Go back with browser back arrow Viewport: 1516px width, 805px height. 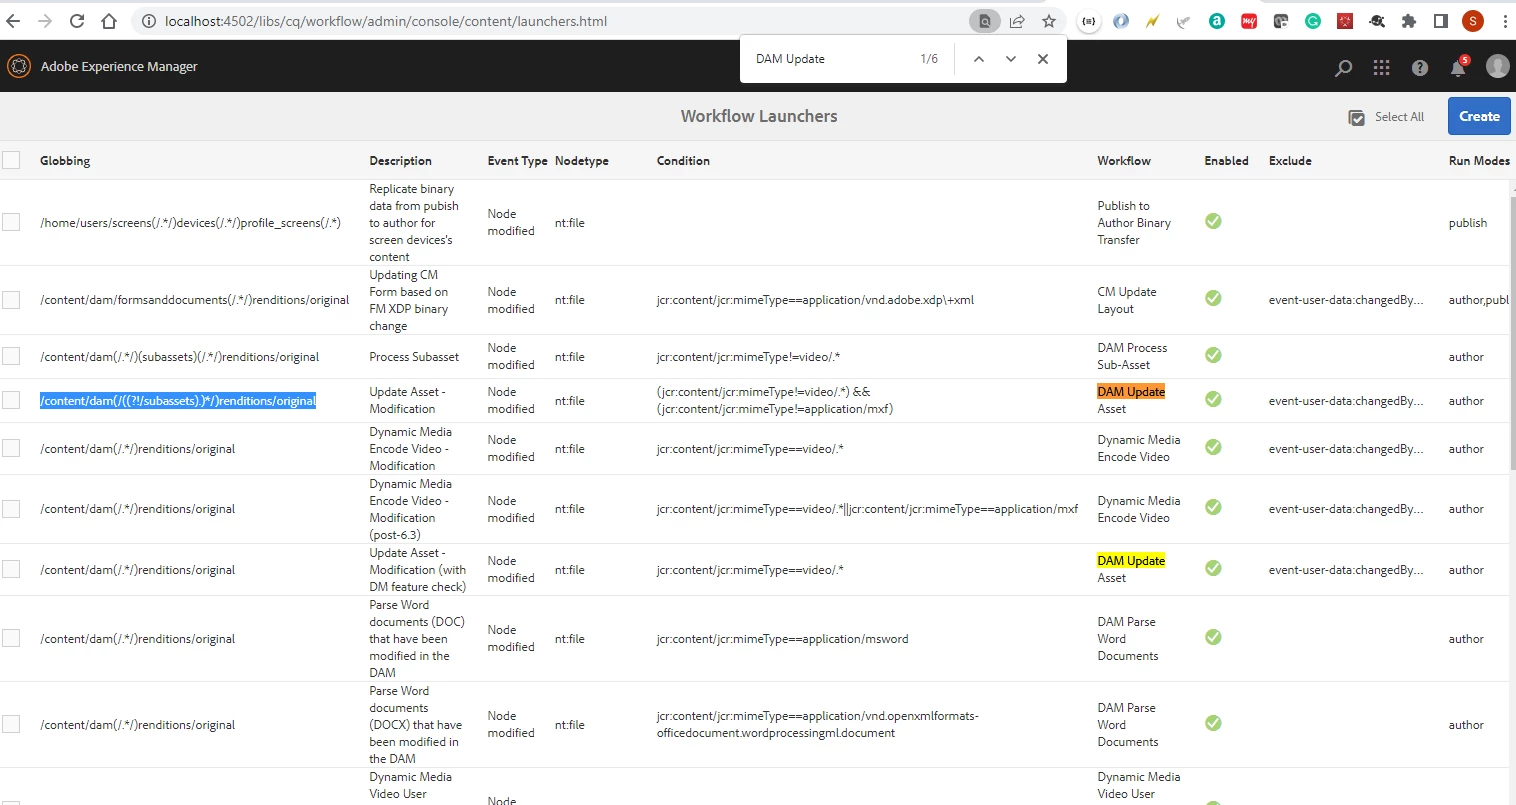pyautogui.click(x=13, y=21)
